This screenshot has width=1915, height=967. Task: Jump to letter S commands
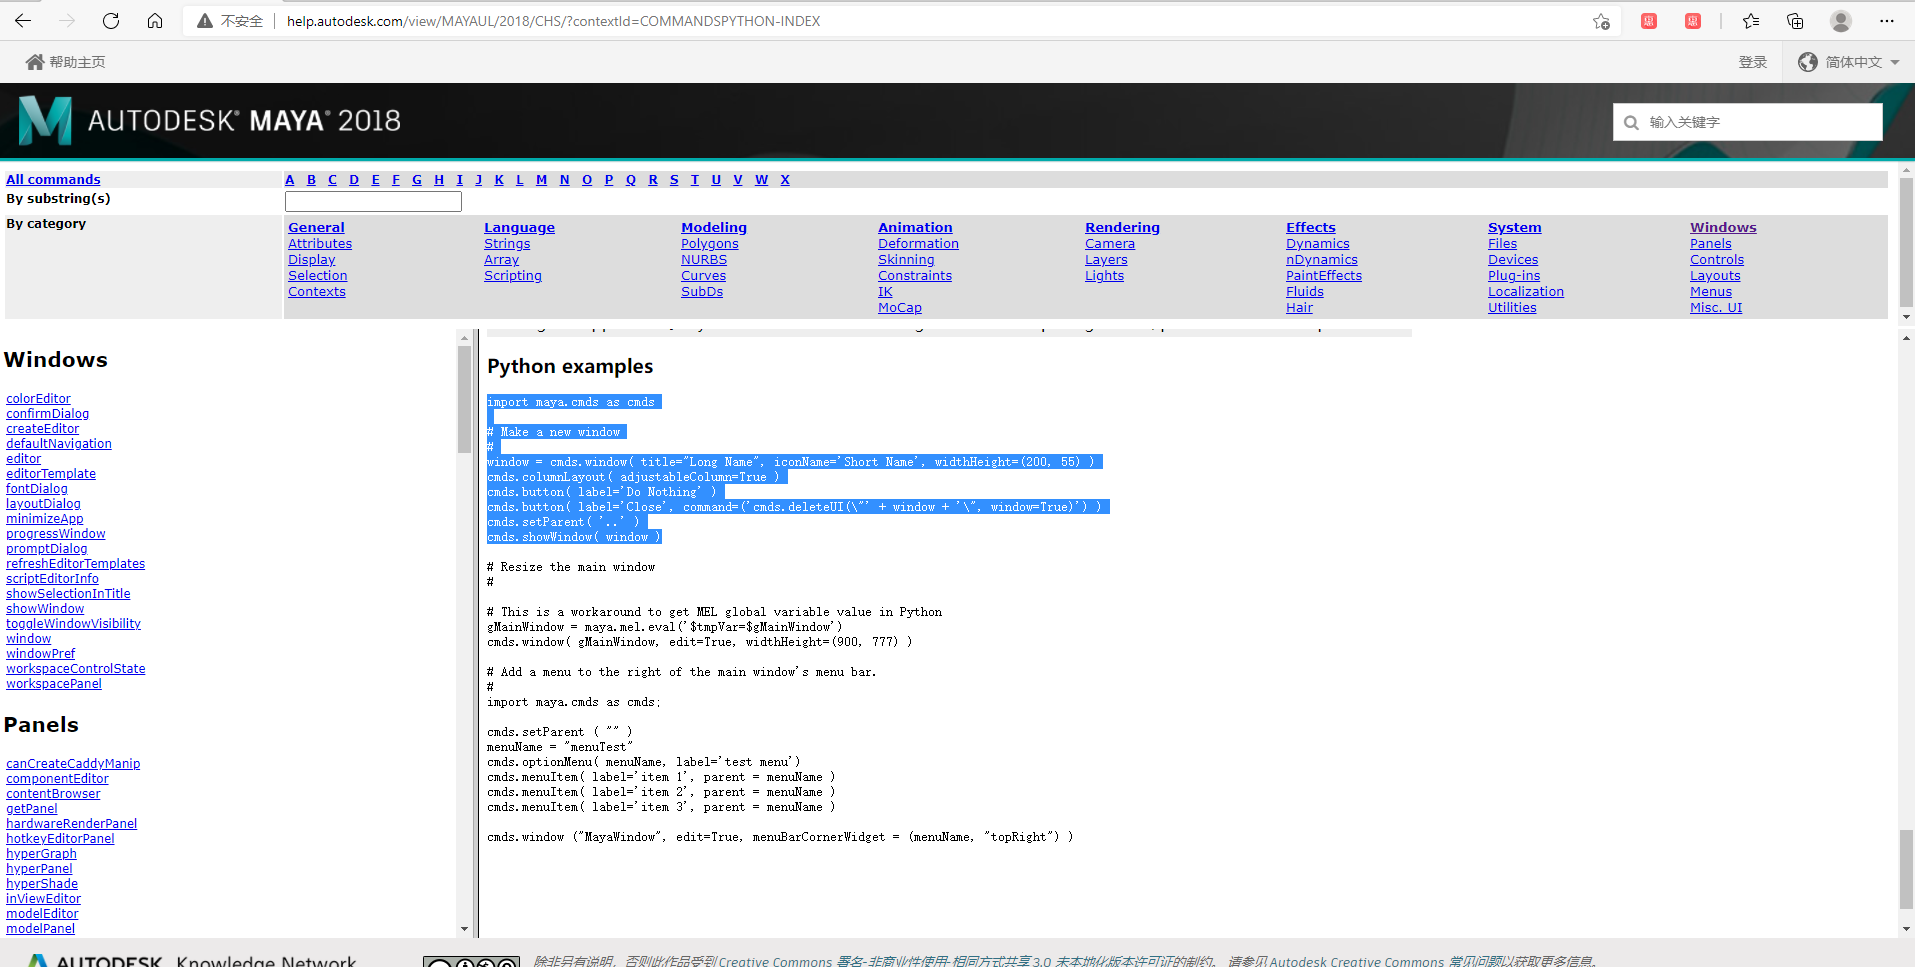[x=674, y=180]
